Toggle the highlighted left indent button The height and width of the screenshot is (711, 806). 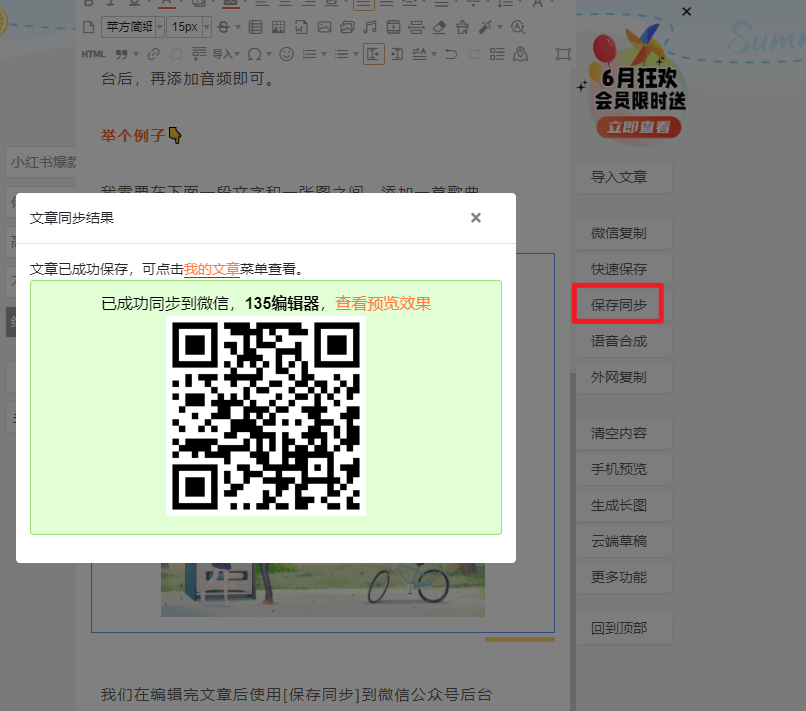(374, 54)
